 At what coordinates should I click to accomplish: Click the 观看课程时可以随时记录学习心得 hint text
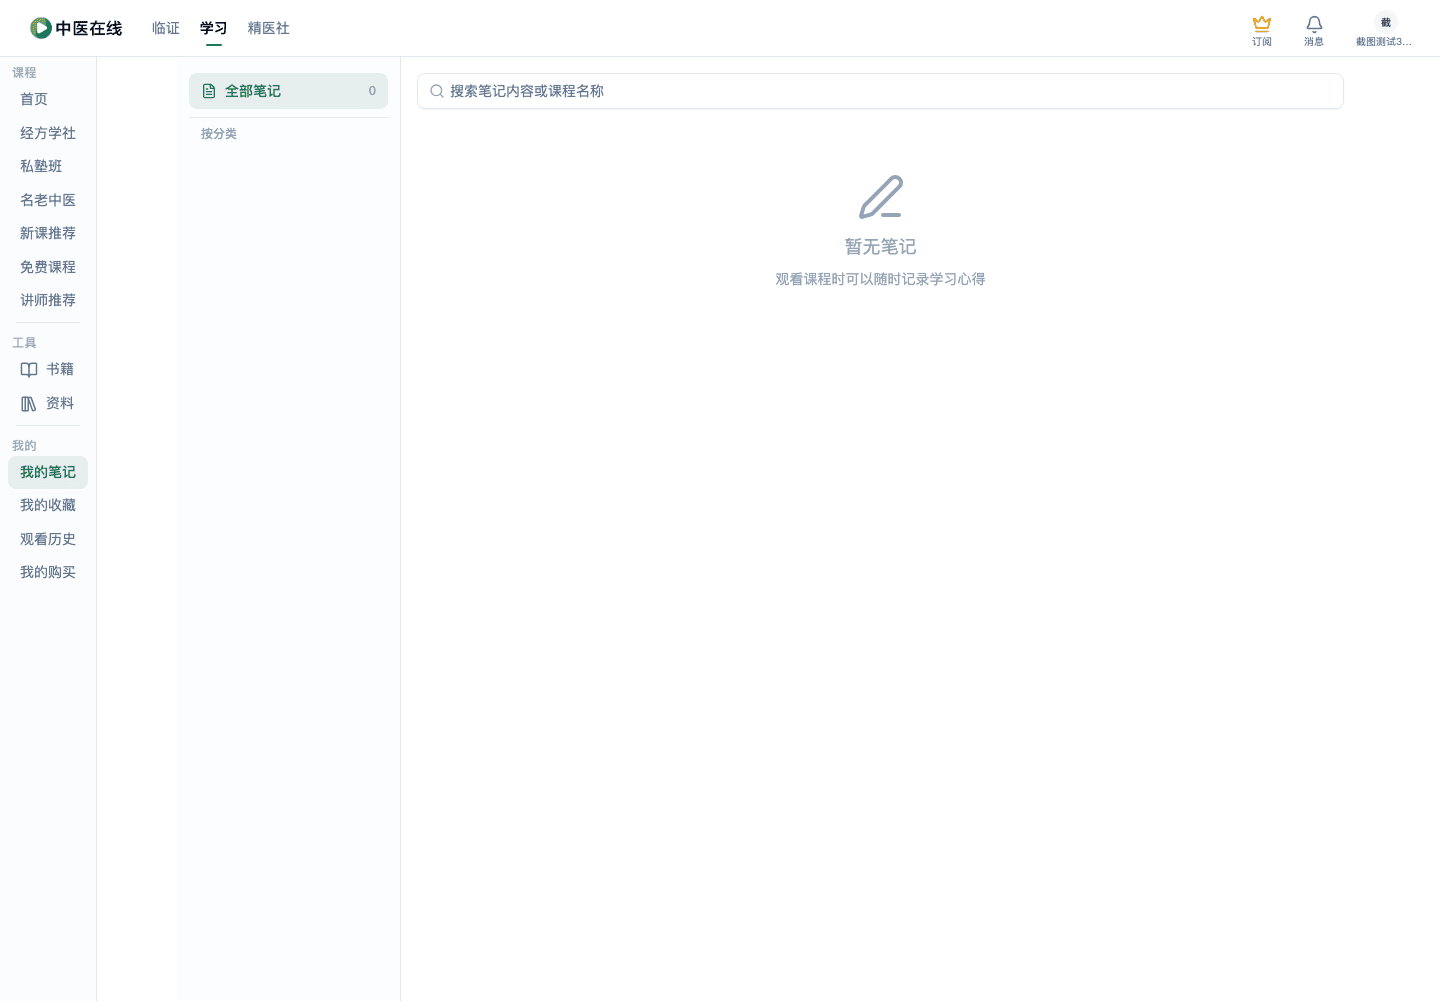pyautogui.click(x=880, y=279)
